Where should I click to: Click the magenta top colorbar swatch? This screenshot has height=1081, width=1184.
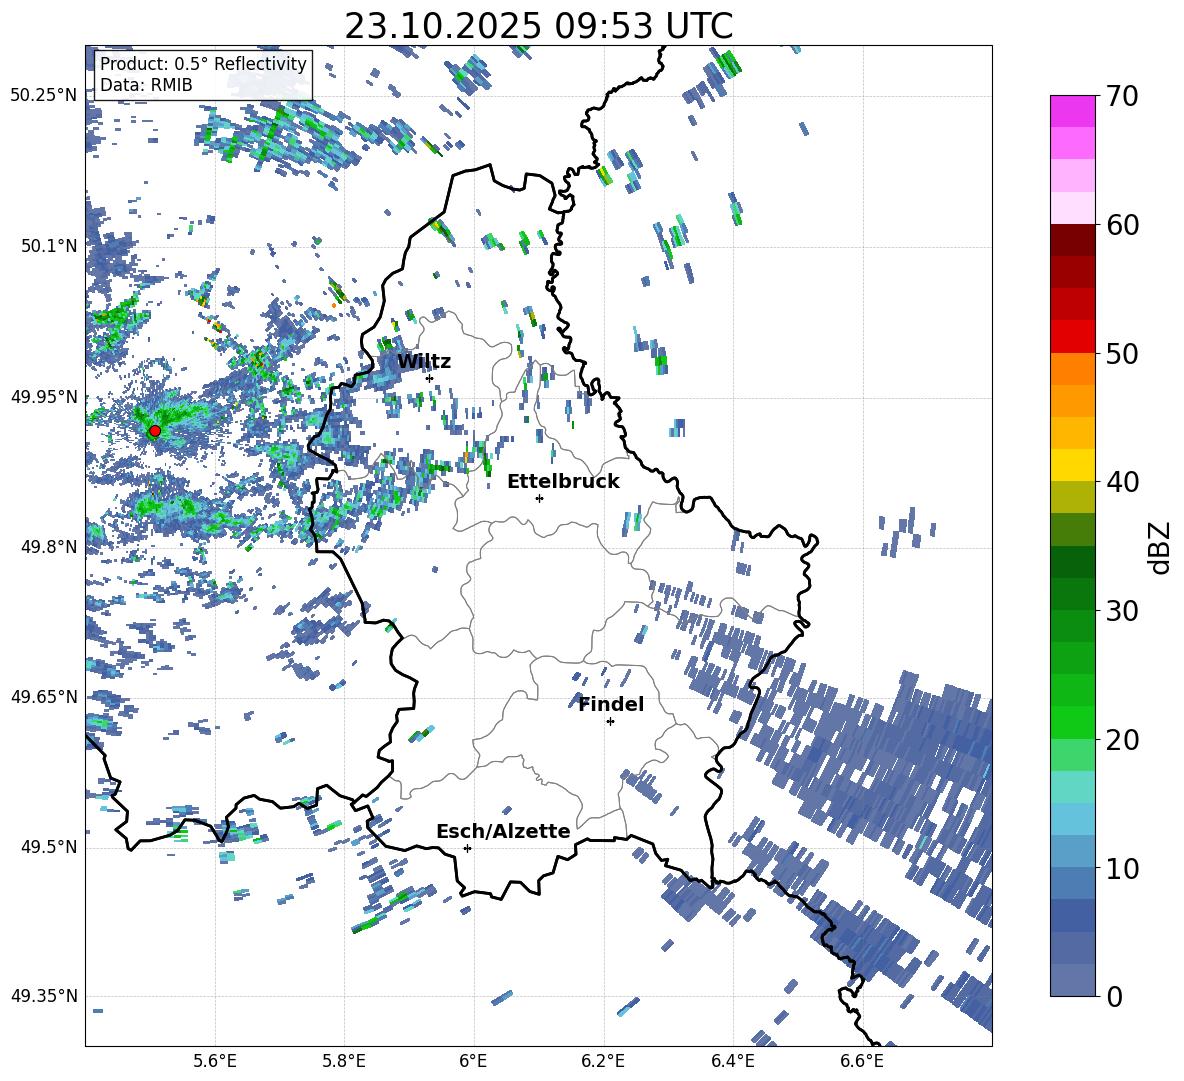(1072, 111)
